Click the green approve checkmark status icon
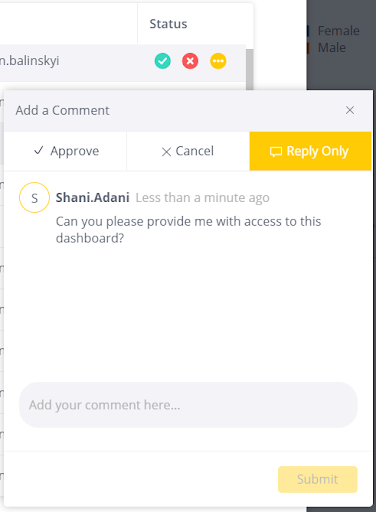Viewport: 377px width, 514px height. coord(163,61)
